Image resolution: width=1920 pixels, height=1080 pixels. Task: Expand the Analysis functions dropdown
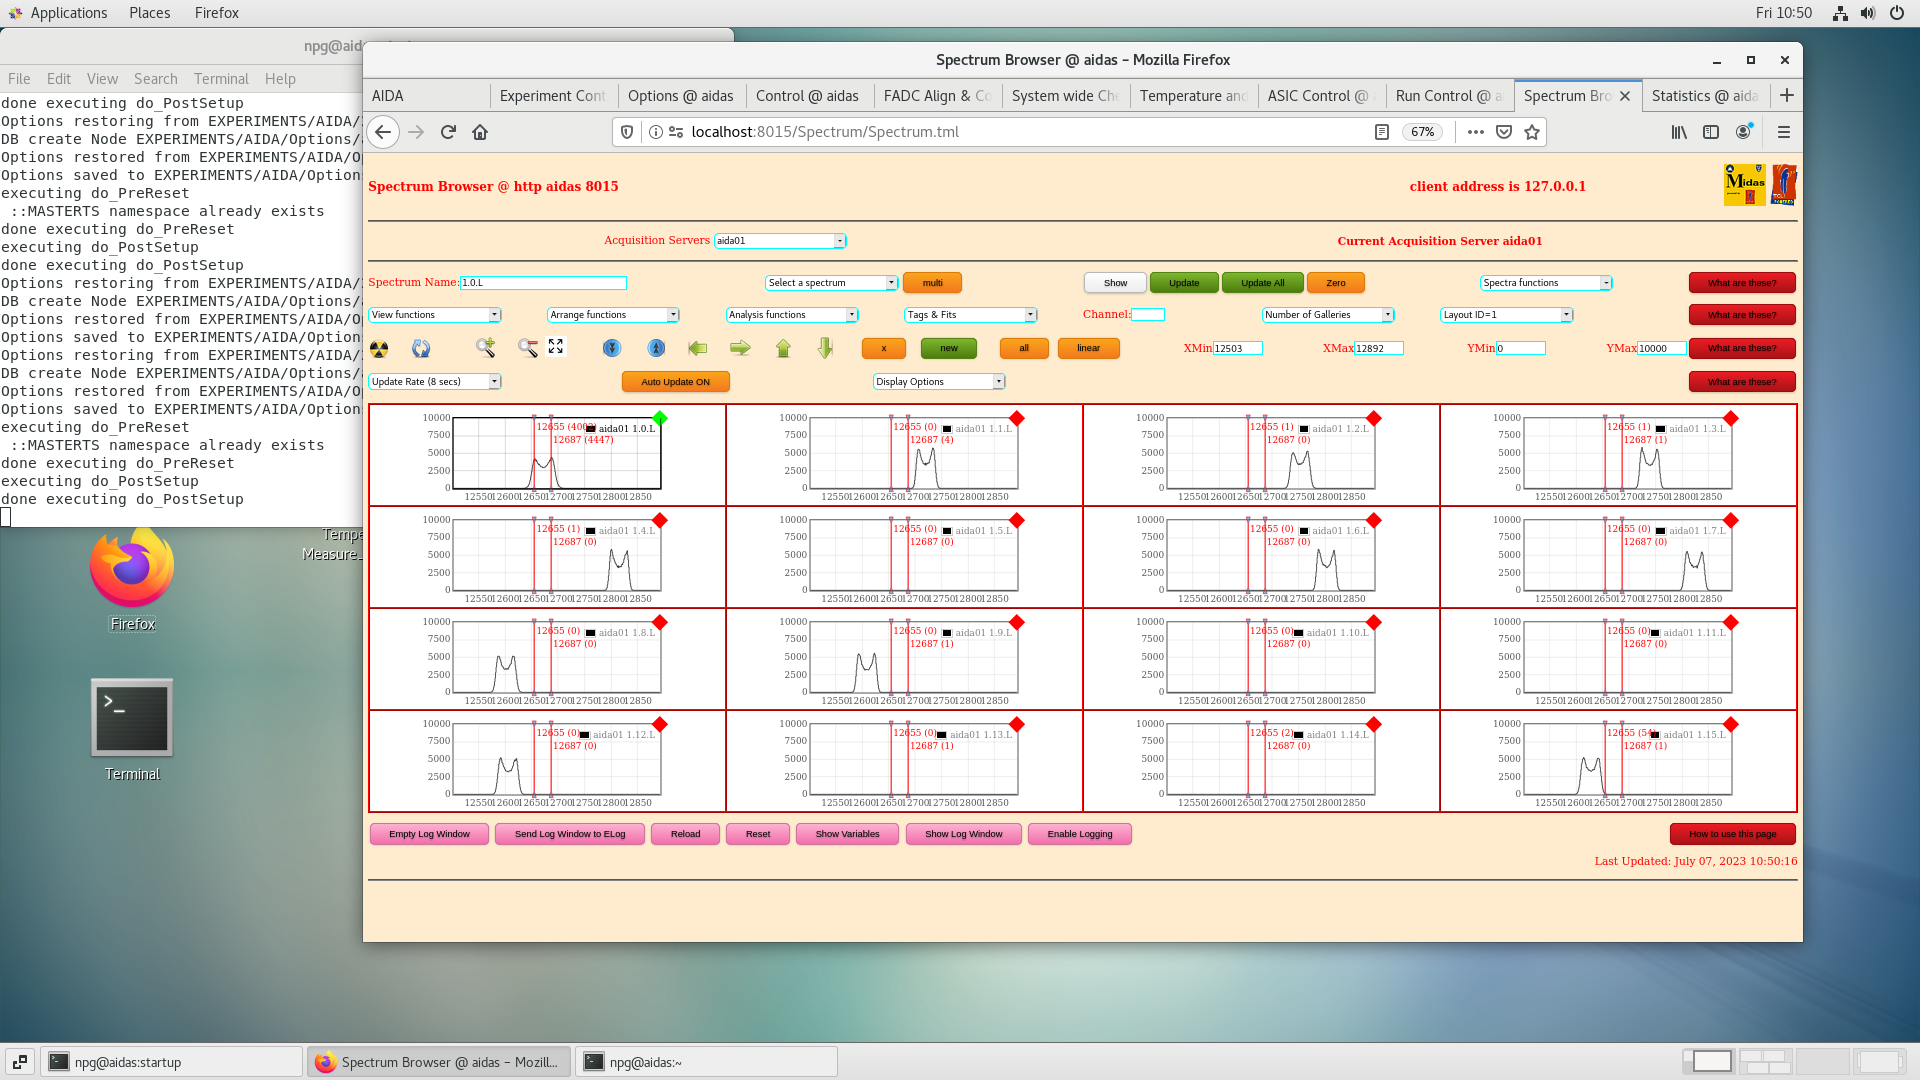tap(792, 315)
